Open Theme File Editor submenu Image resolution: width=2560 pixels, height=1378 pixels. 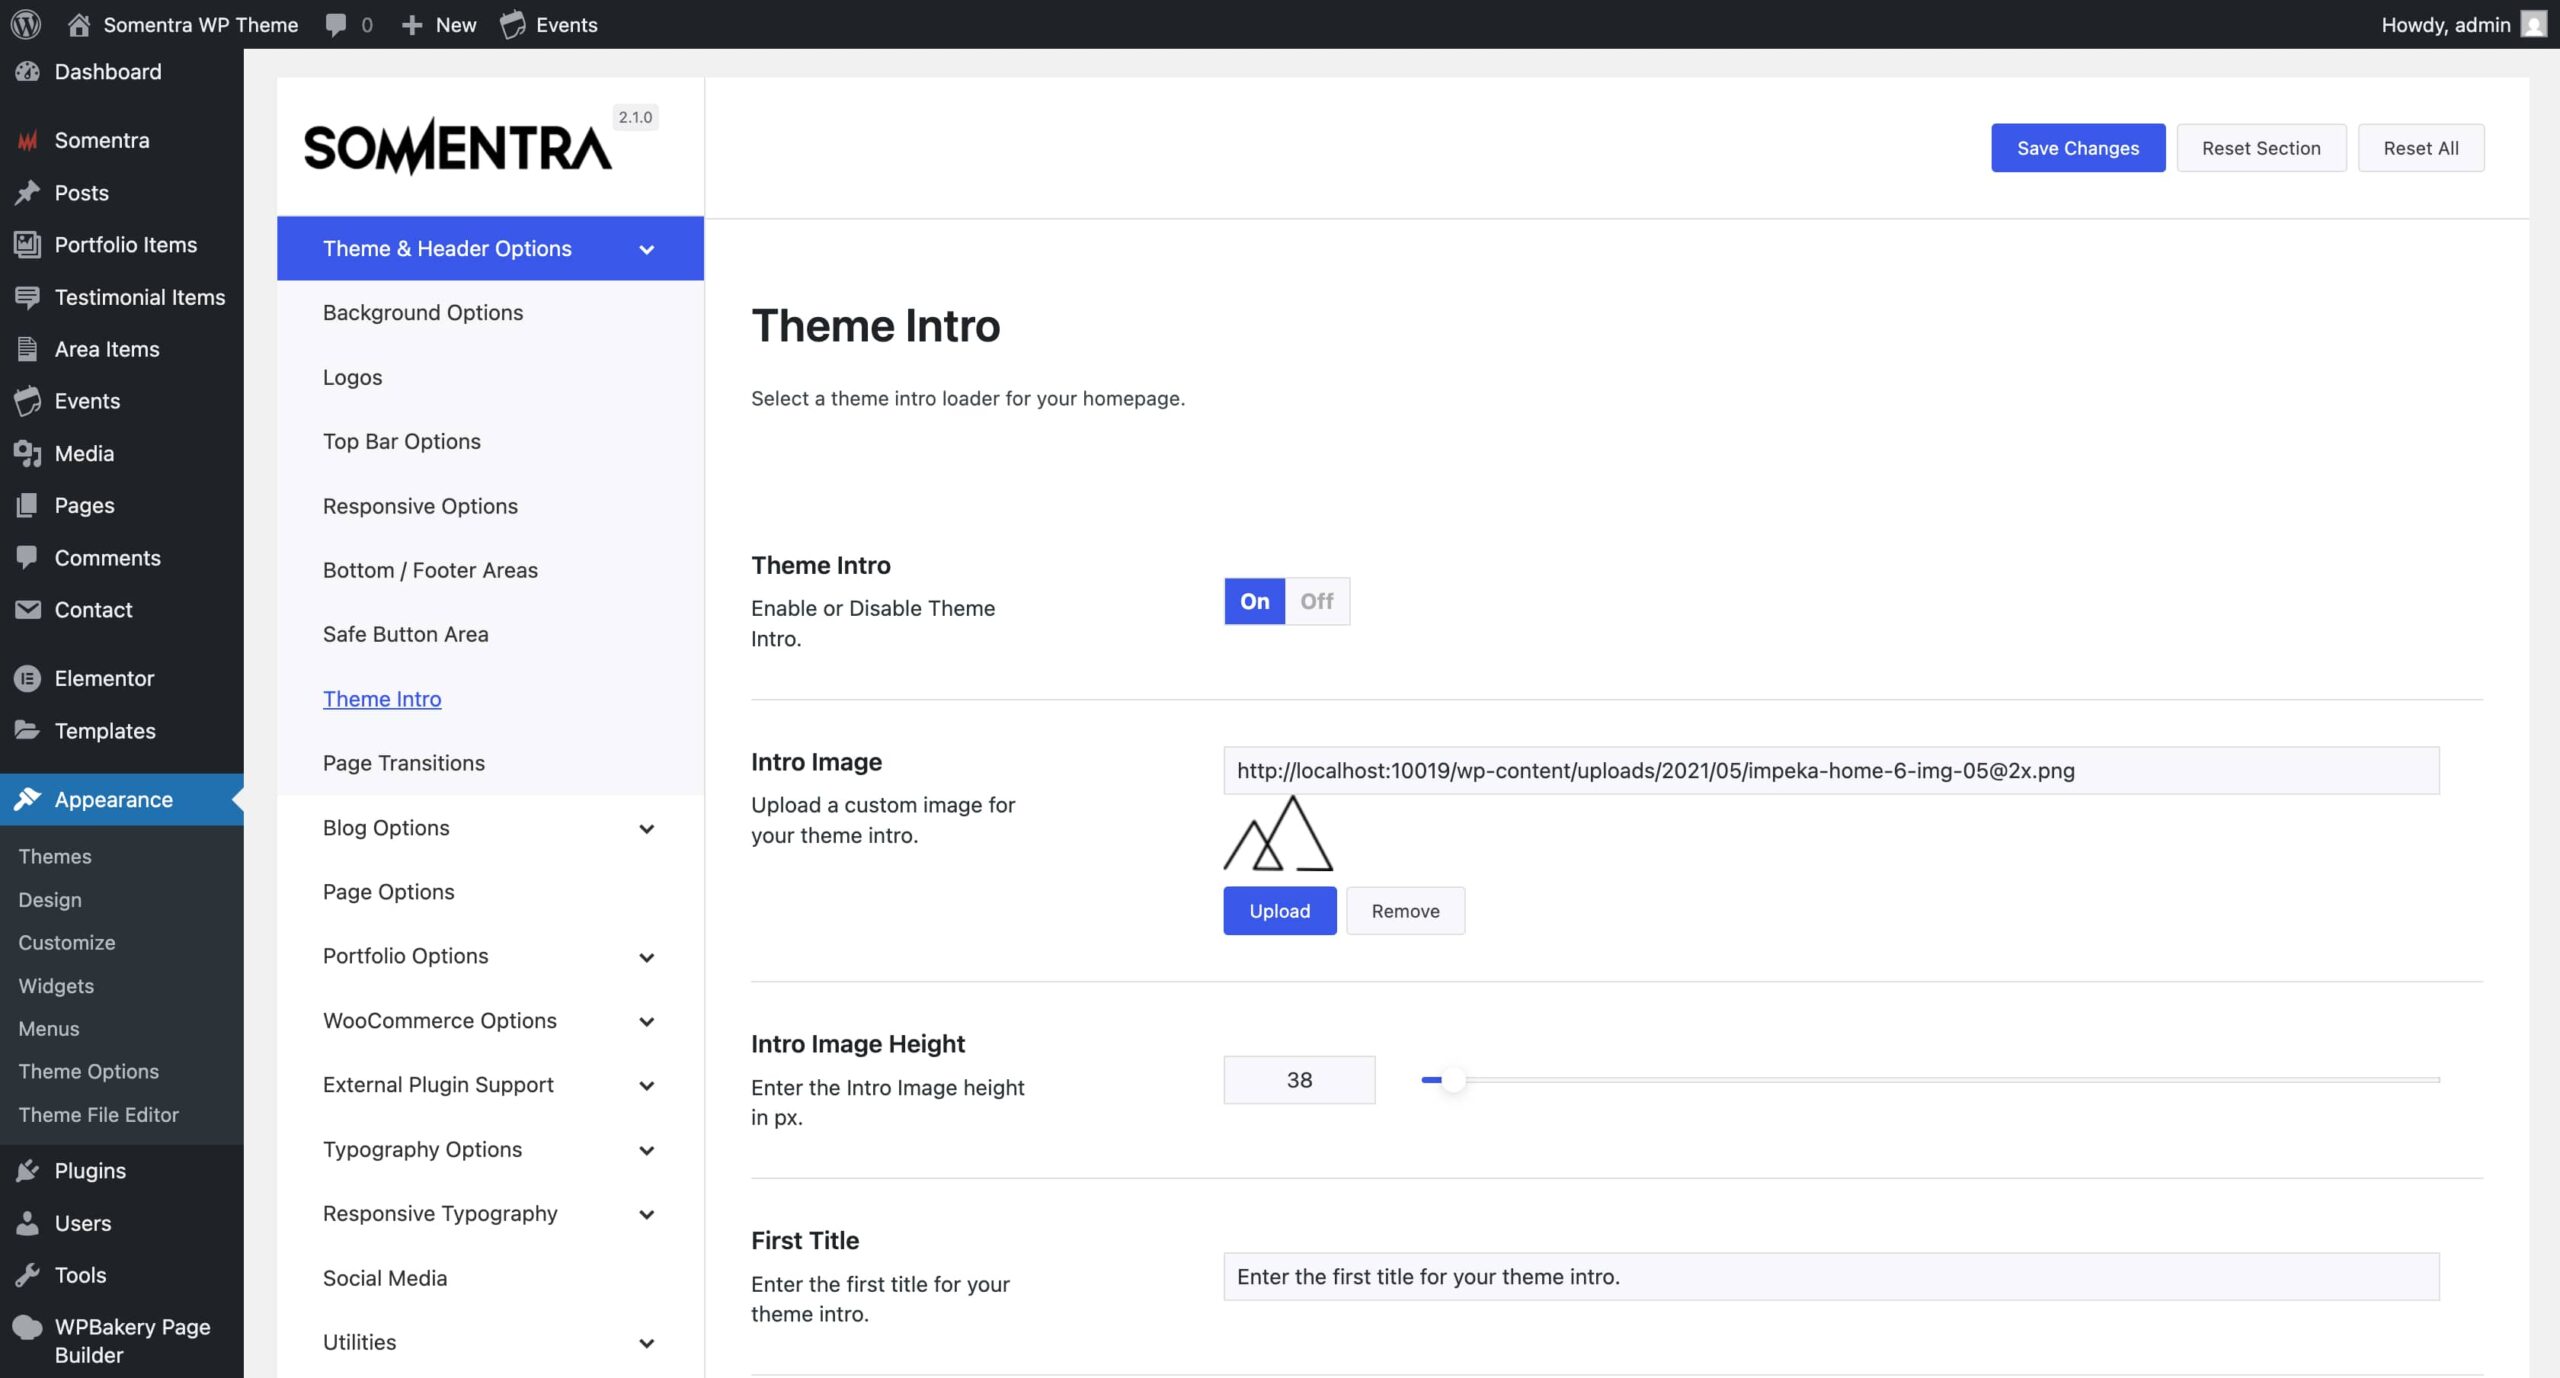pos(99,1115)
